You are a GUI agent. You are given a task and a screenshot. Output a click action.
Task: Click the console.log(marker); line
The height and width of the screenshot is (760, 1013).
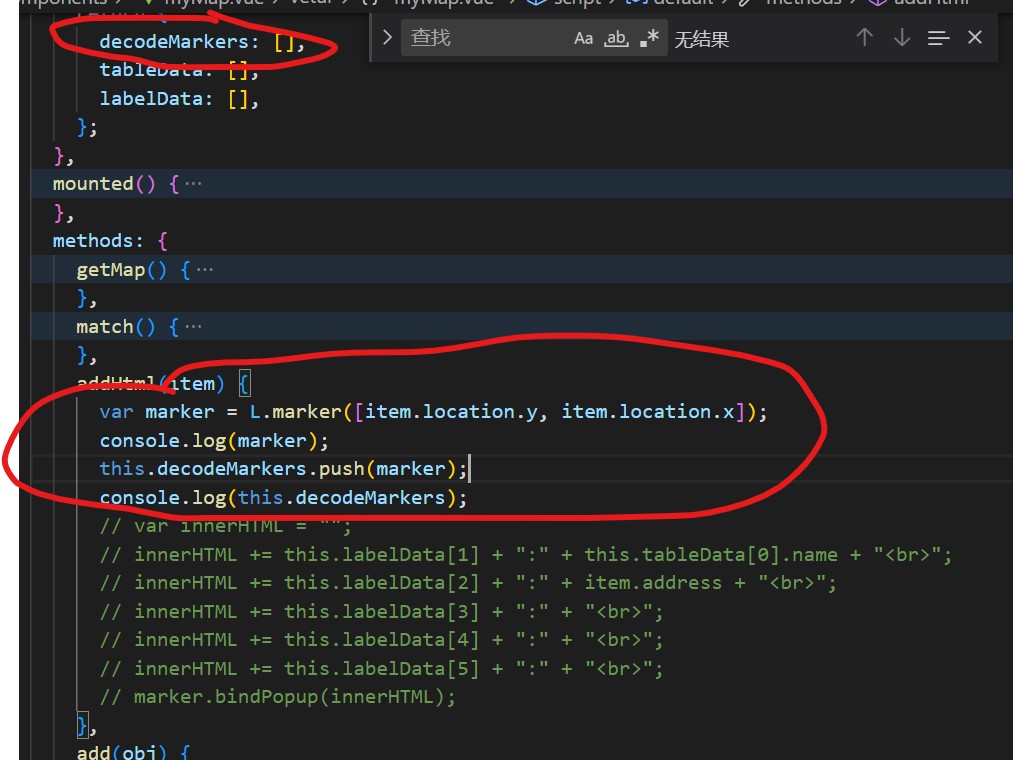(214, 441)
